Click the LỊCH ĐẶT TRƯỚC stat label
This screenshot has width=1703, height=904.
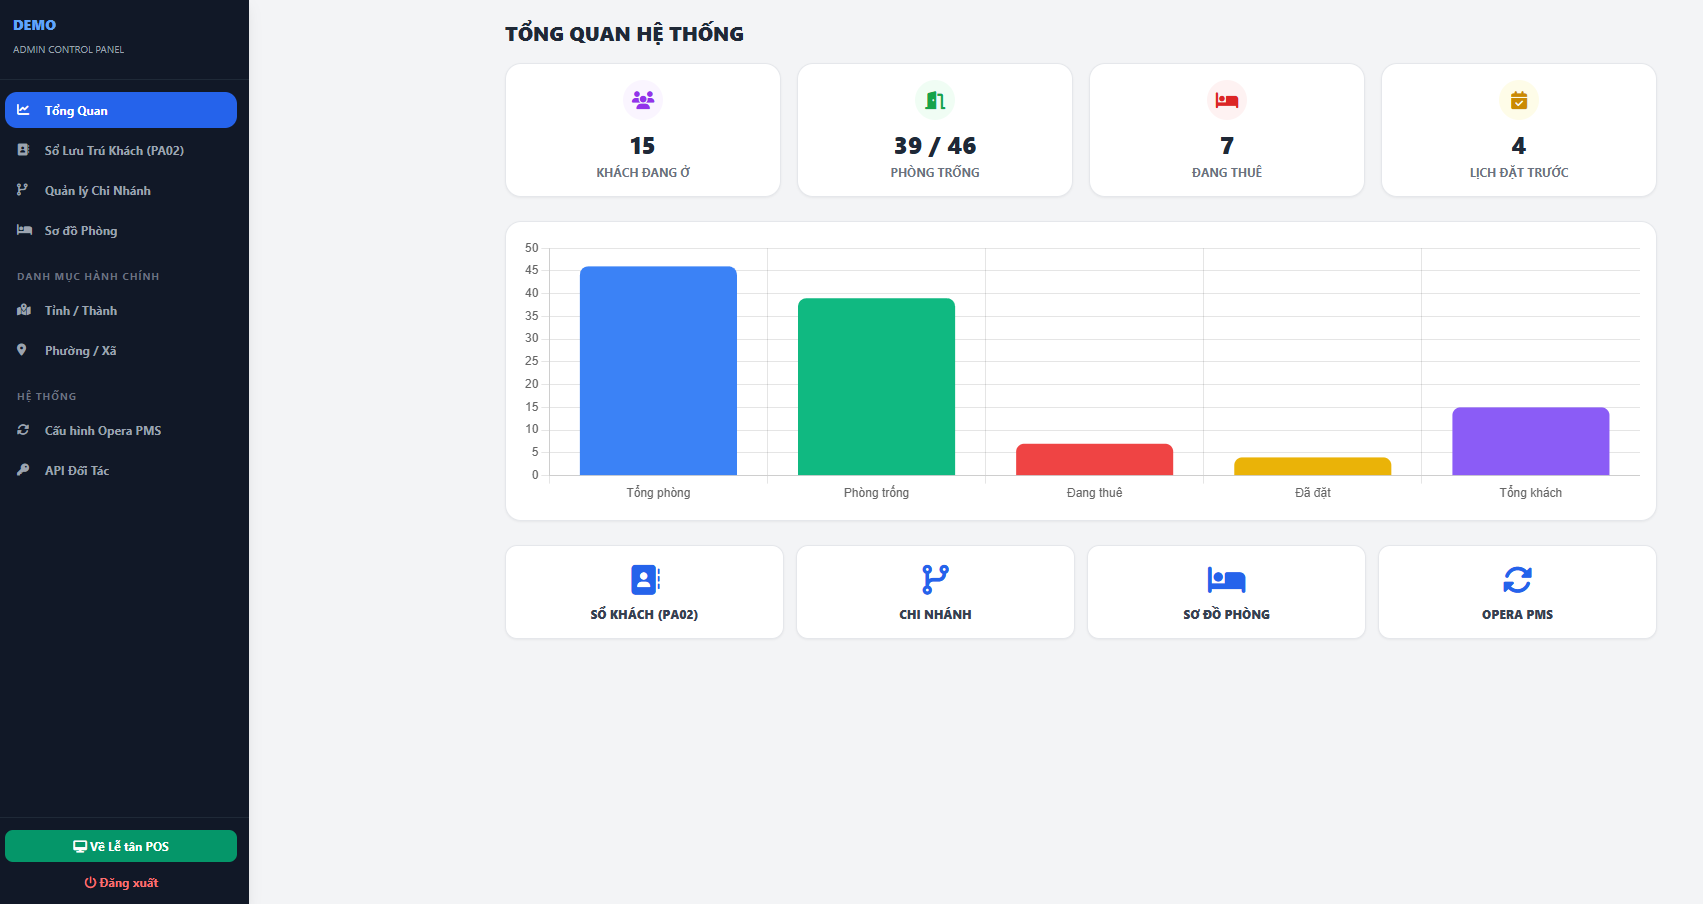1519,173
